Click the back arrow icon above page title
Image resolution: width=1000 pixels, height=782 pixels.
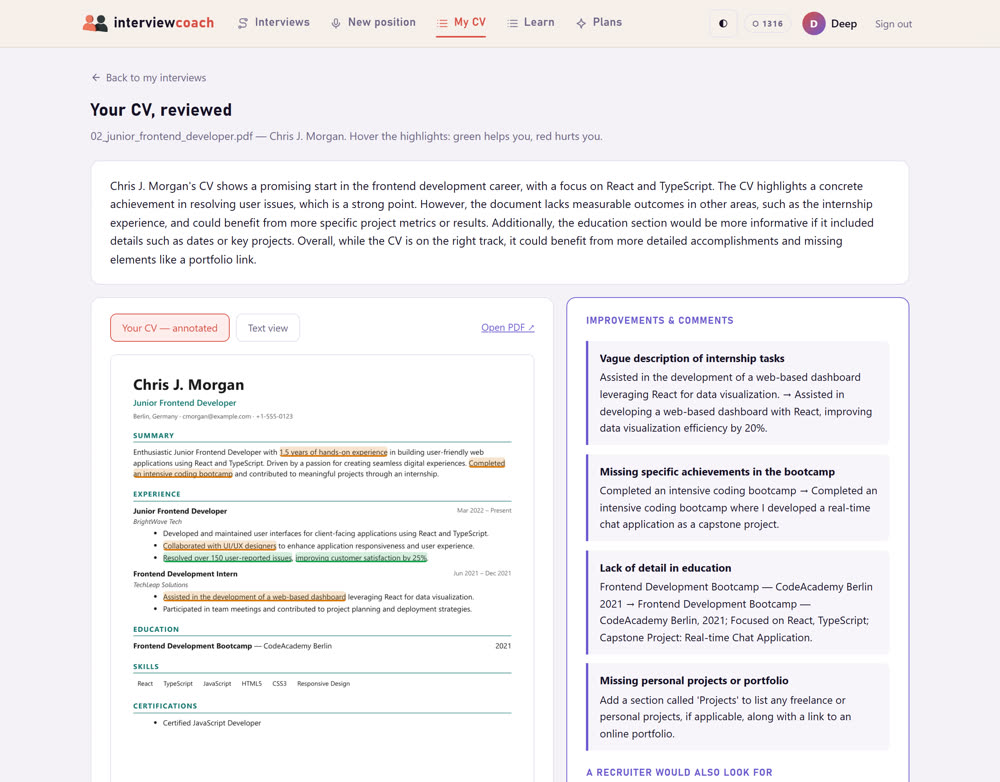(96, 78)
